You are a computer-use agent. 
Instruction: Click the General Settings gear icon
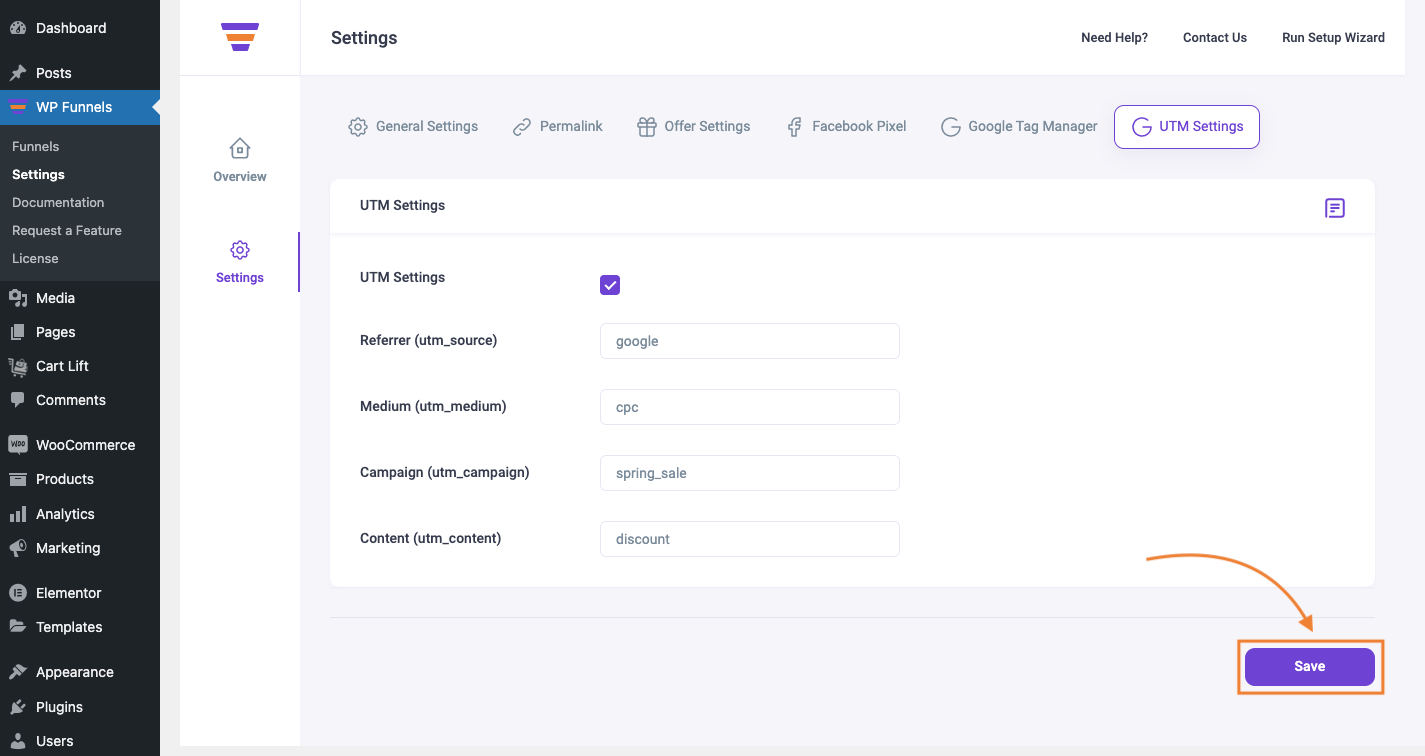pyautogui.click(x=358, y=127)
